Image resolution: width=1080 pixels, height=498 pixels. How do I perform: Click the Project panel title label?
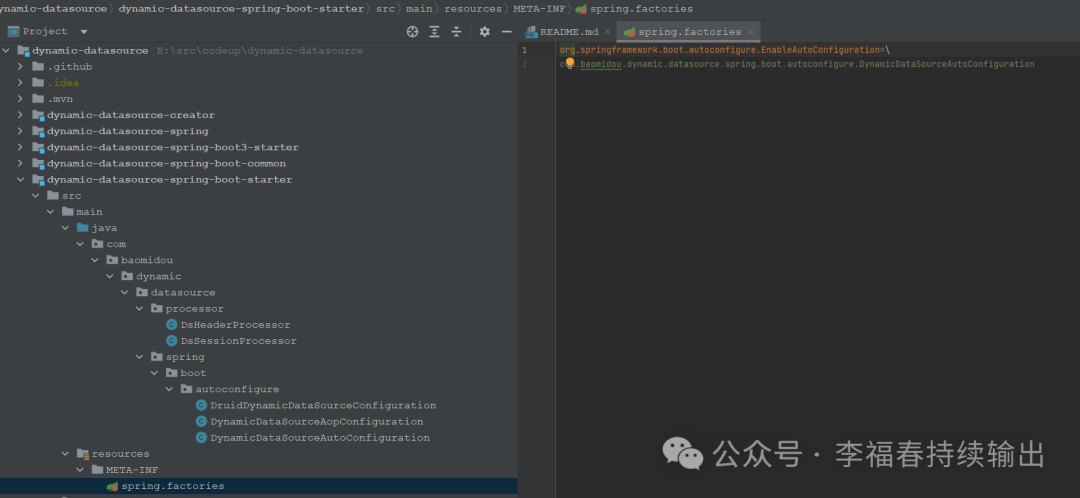[45, 32]
